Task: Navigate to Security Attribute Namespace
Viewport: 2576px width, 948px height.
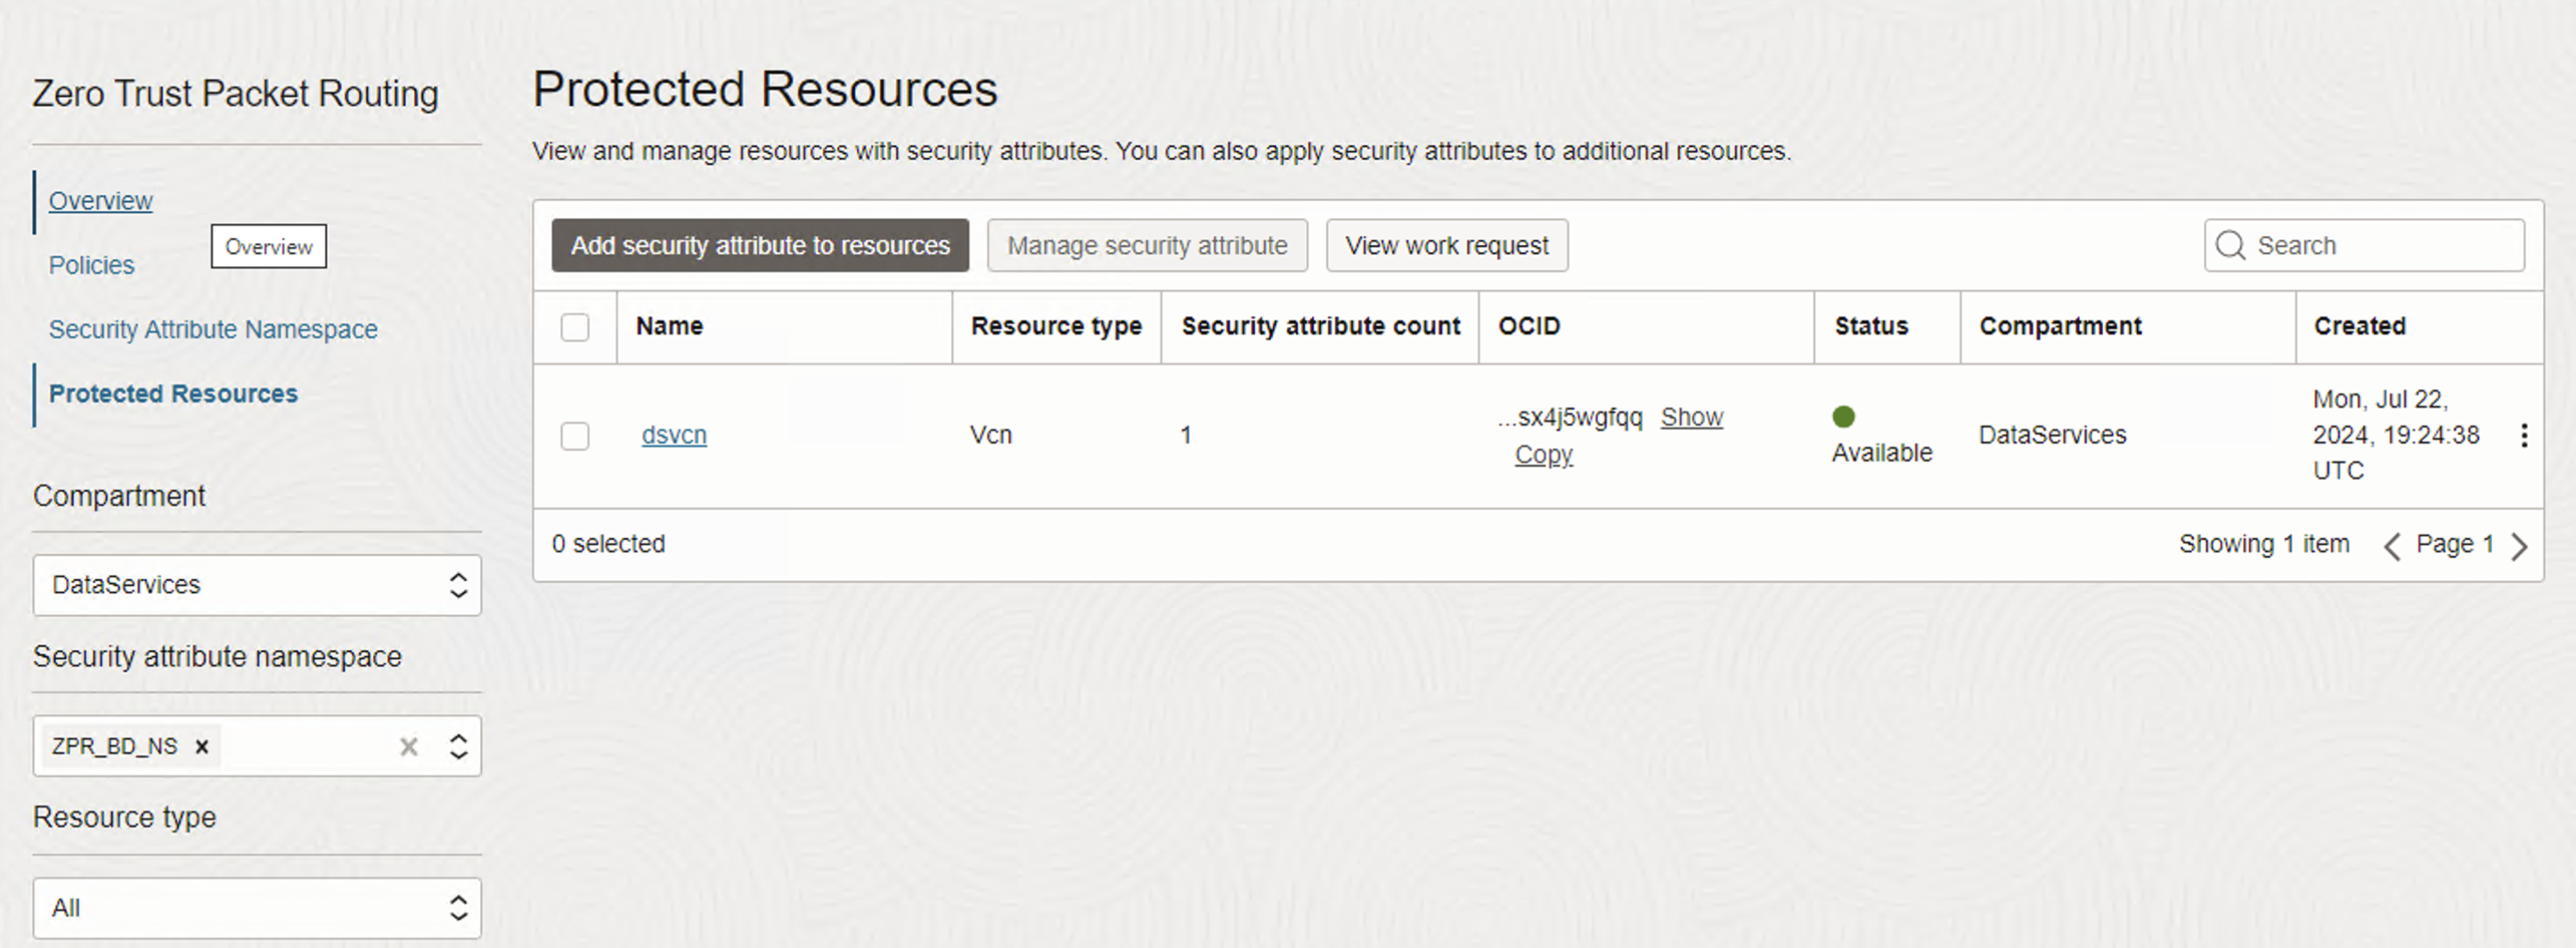Action: 213,329
